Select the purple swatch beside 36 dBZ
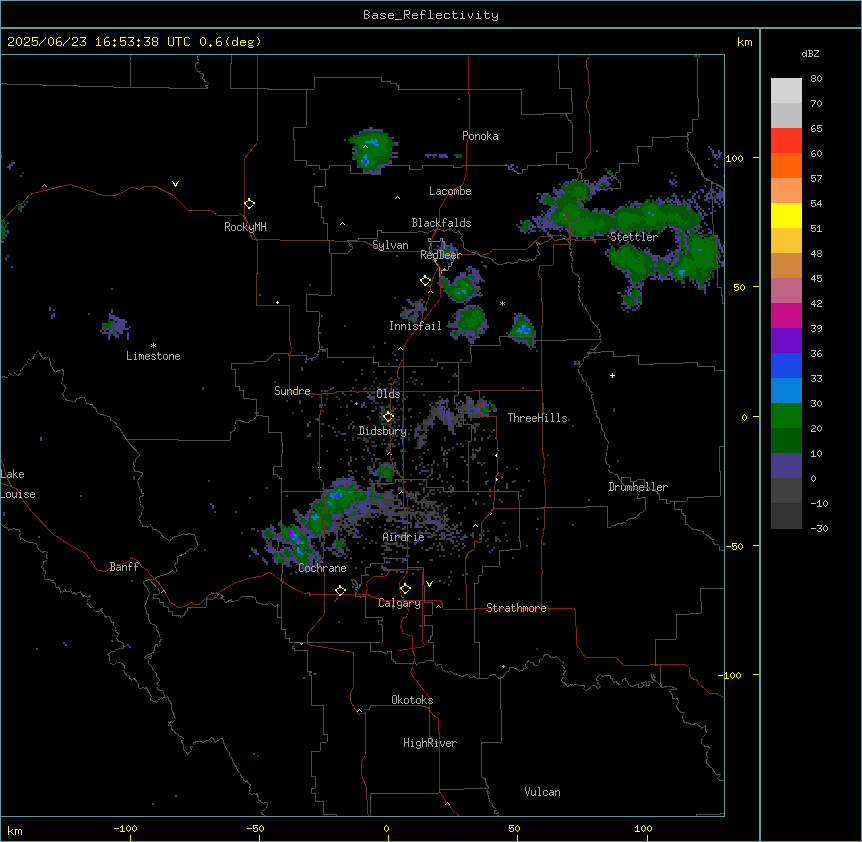 click(x=786, y=340)
